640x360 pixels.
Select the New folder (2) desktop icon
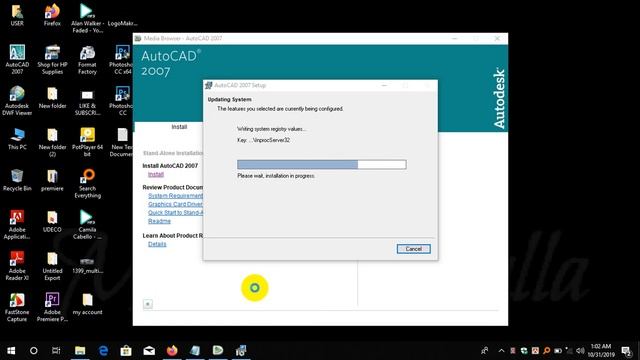[x=52, y=142]
